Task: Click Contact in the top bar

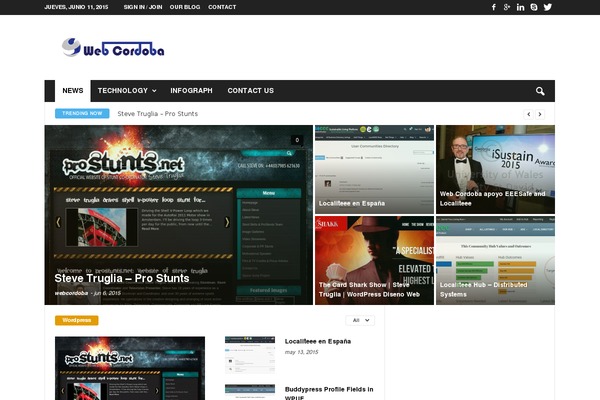Action: click(x=222, y=7)
